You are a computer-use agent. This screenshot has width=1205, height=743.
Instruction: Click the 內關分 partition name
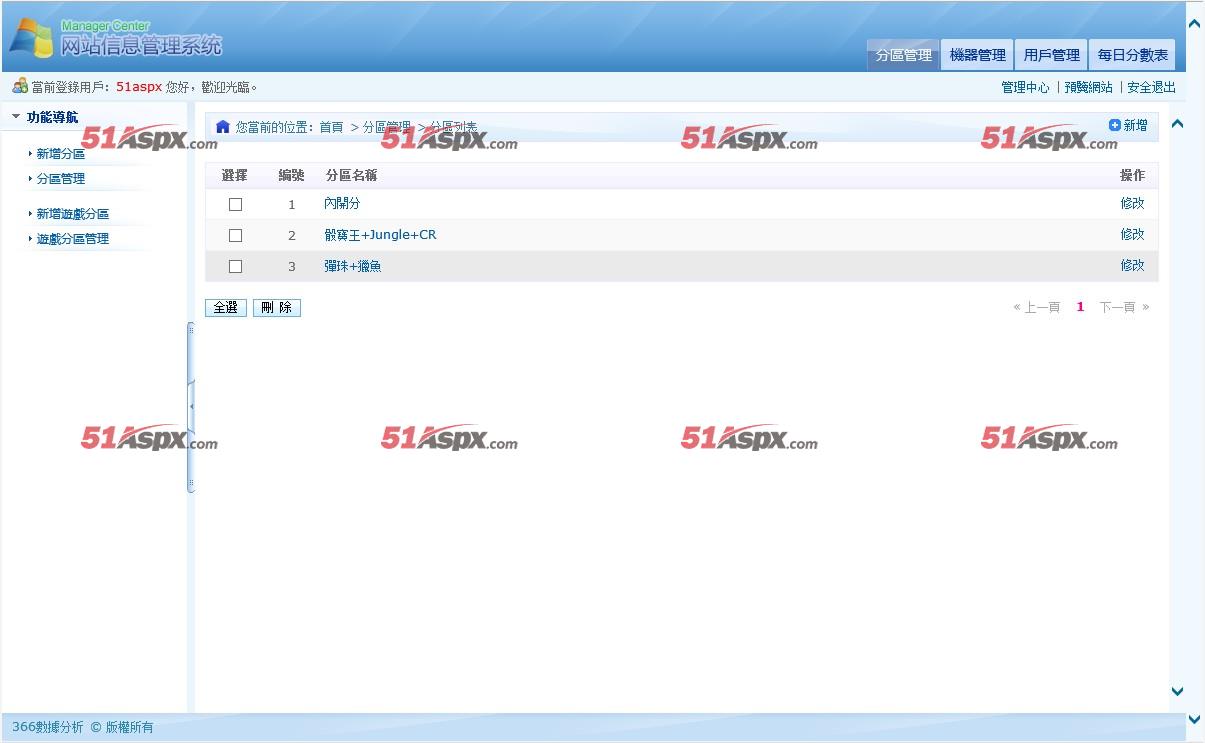[342, 203]
